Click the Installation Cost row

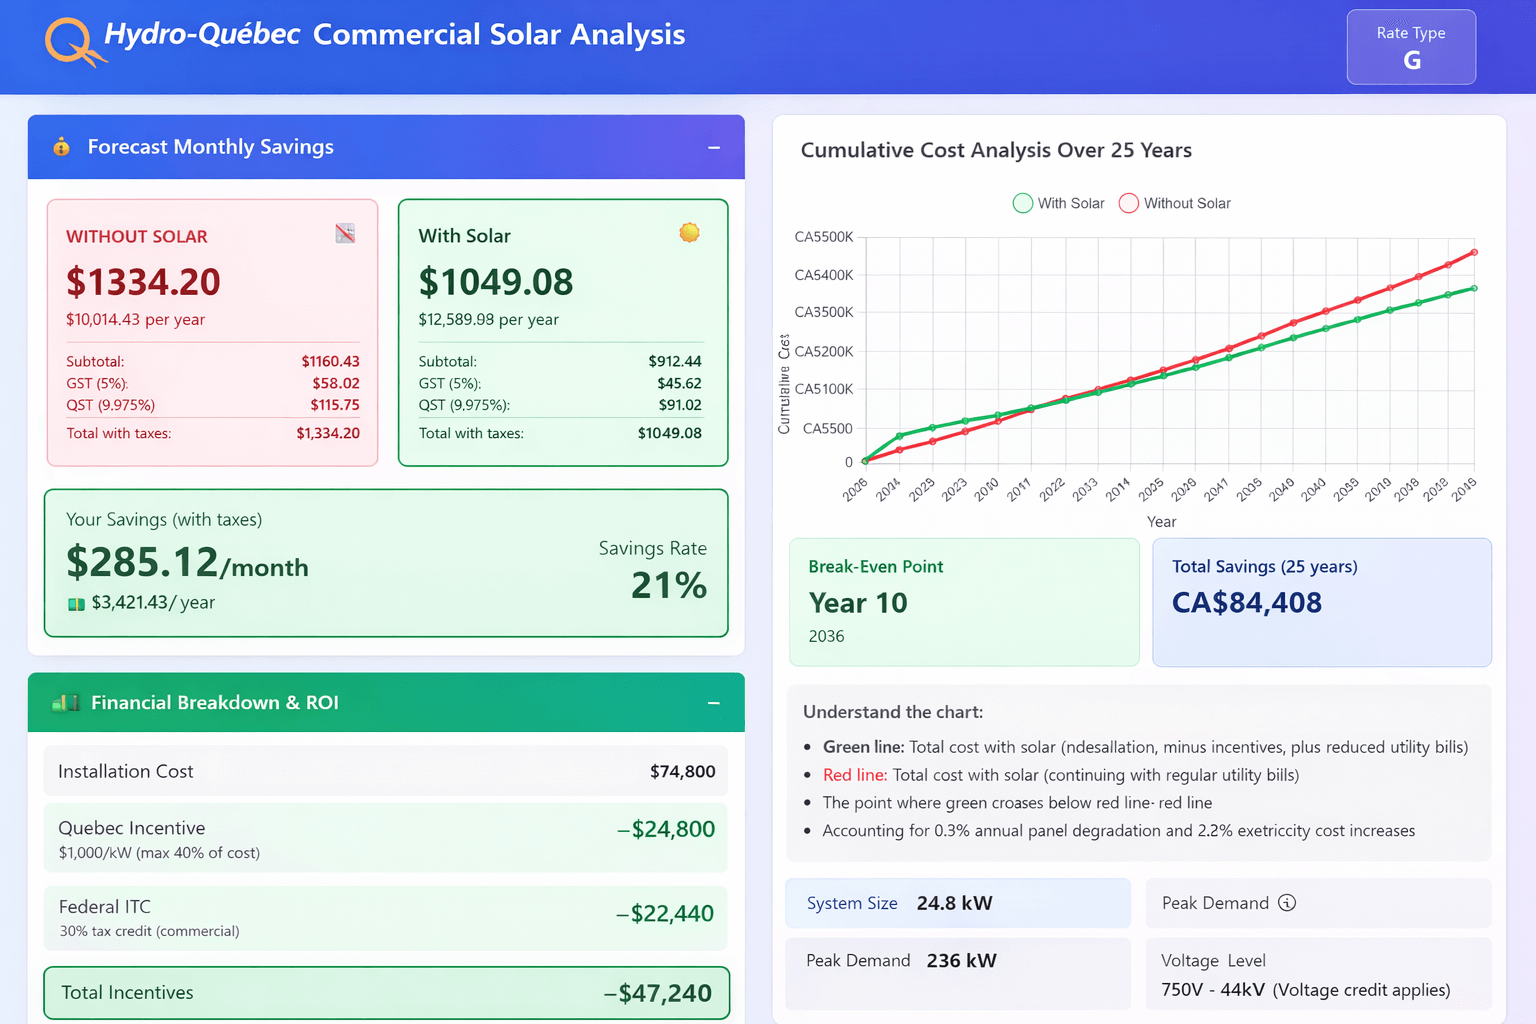coord(386,771)
